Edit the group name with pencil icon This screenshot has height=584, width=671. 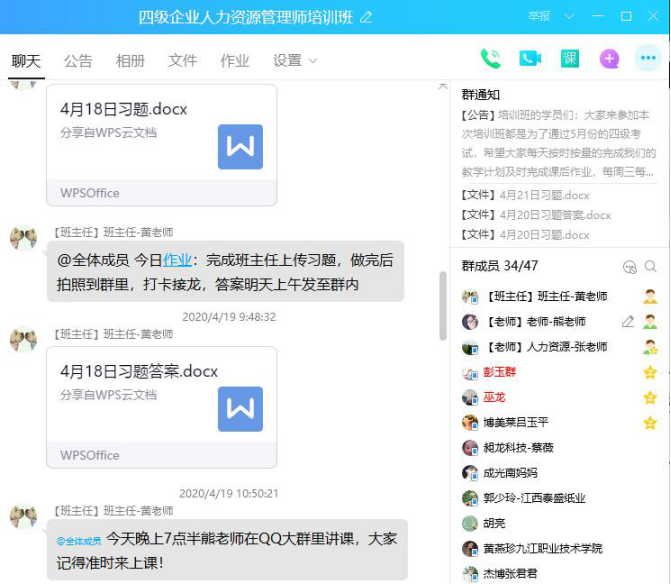click(x=366, y=18)
